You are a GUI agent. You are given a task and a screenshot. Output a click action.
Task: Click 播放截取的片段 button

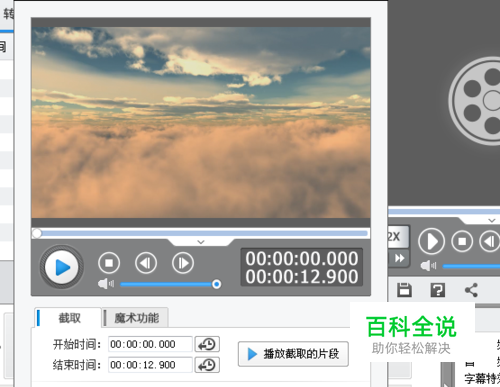coord(293,354)
